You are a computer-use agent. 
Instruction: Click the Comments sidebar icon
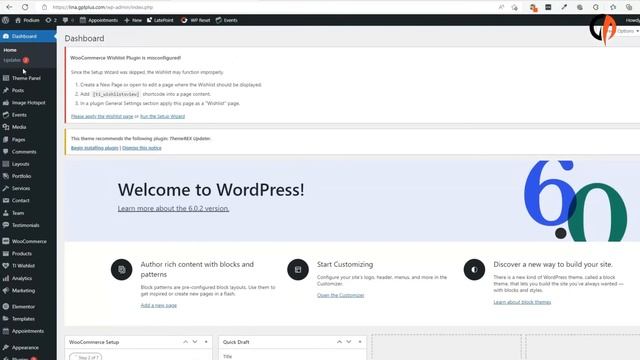click(6, 151)
